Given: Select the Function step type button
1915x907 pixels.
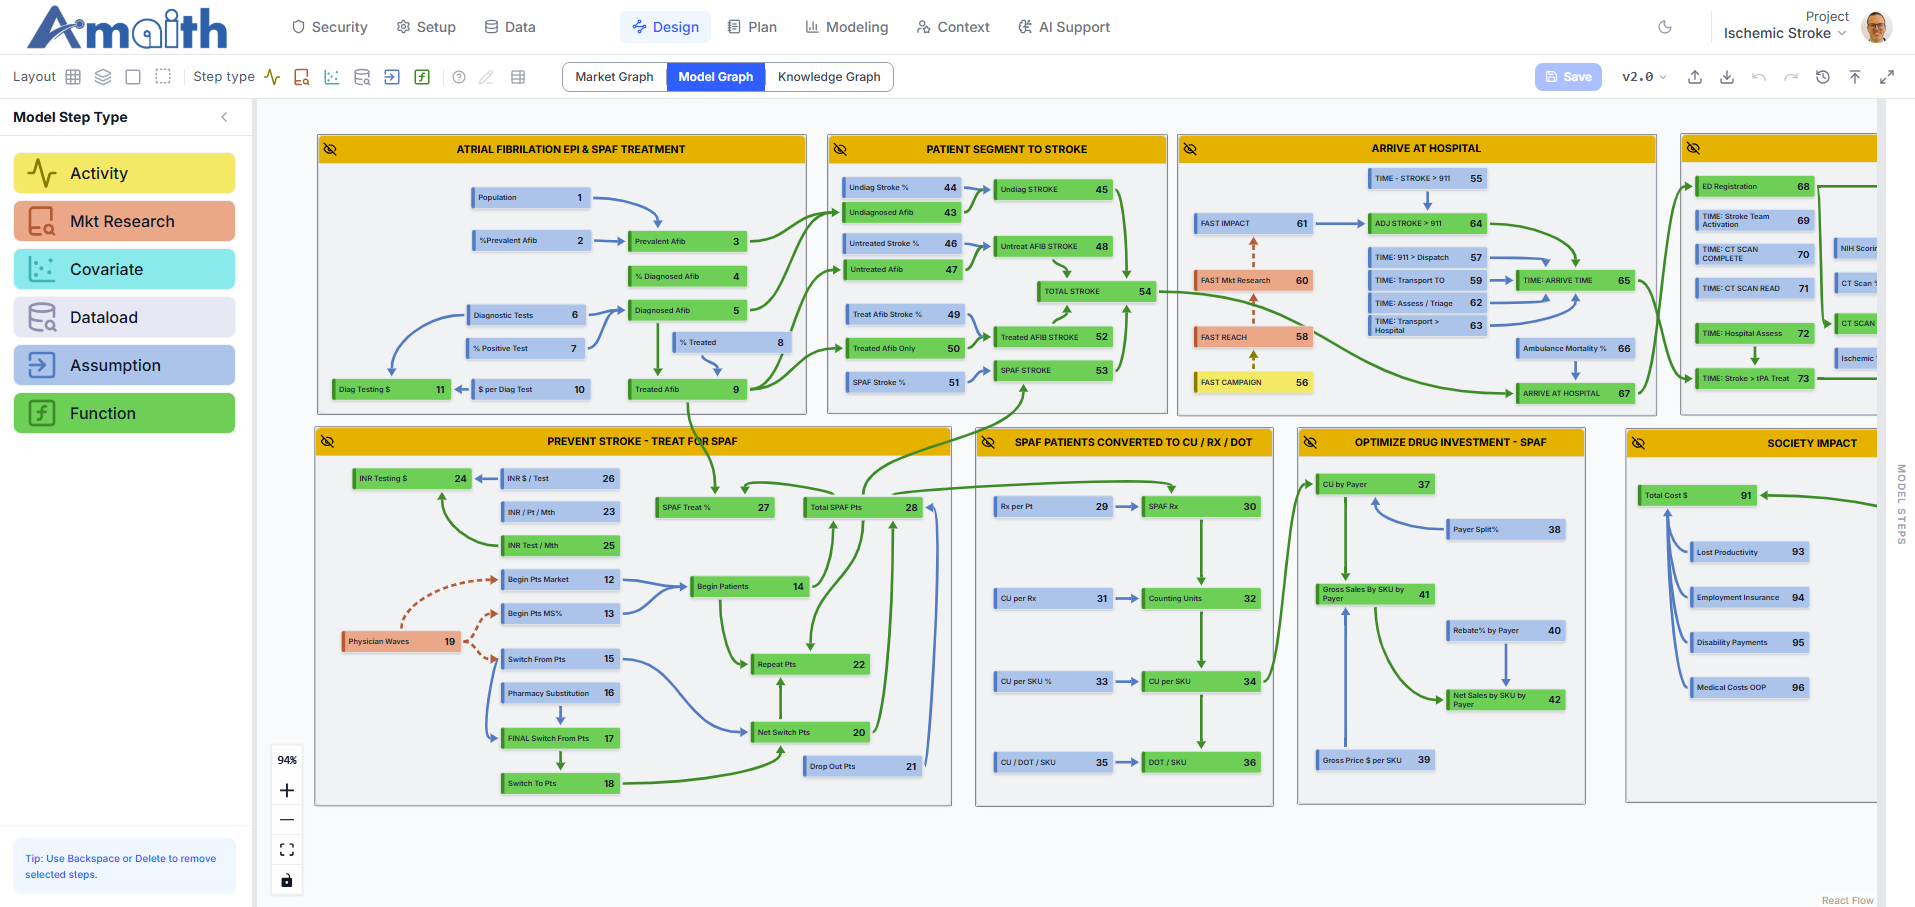Looking at the screenshot, I should coord(124,413).
